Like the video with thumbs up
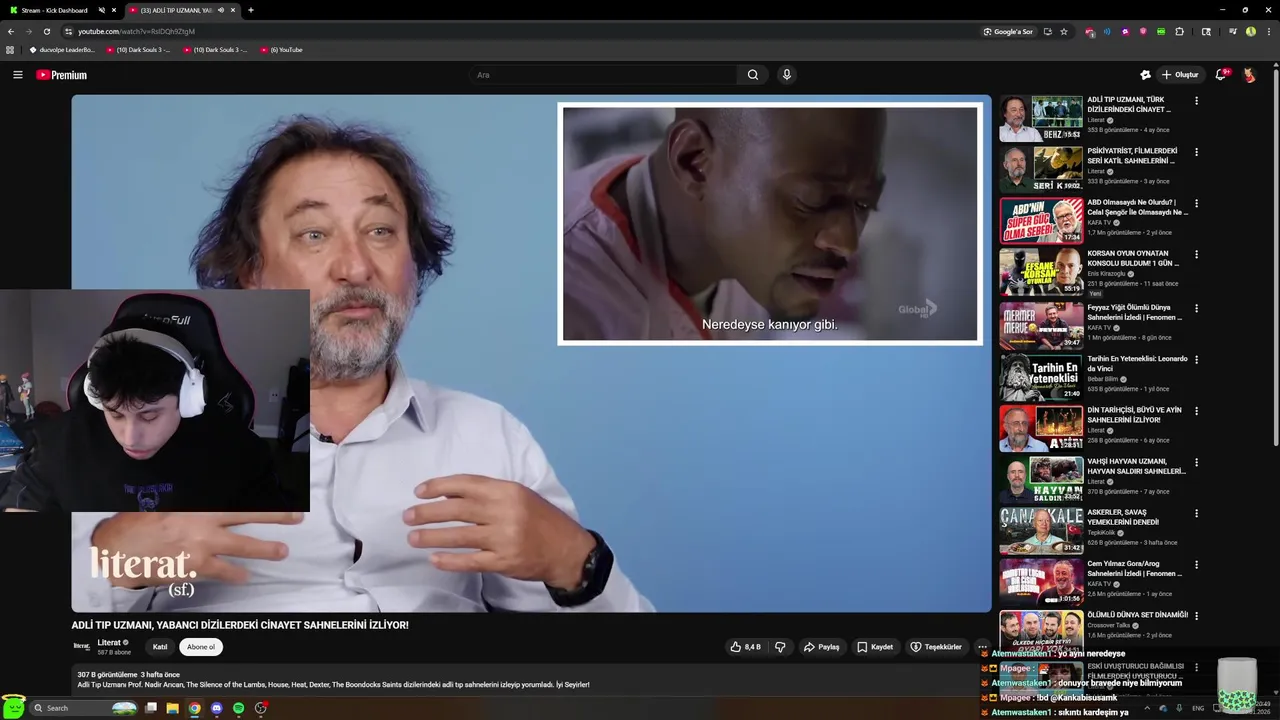The height and width of the screenshot is (720, 1280). (x=746, y=647)
